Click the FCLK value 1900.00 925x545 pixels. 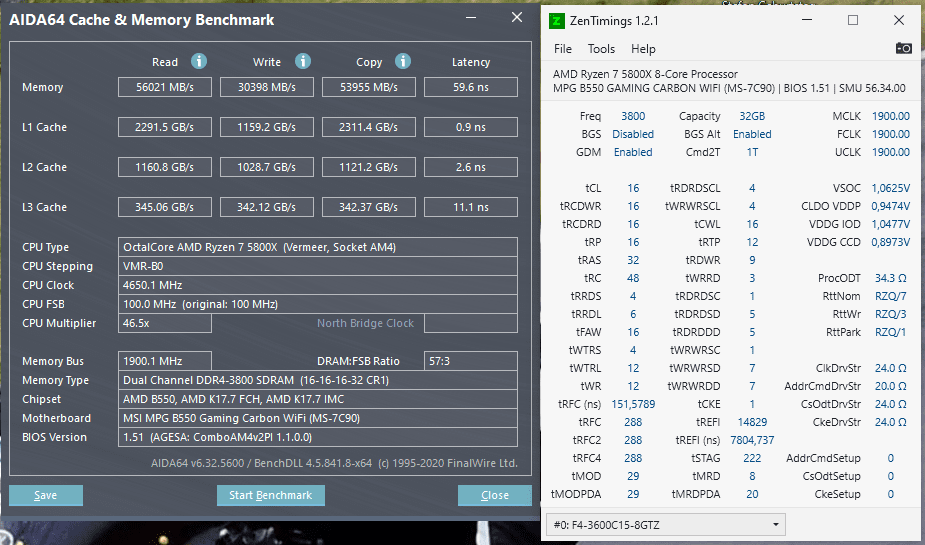(x=891, y=134)
